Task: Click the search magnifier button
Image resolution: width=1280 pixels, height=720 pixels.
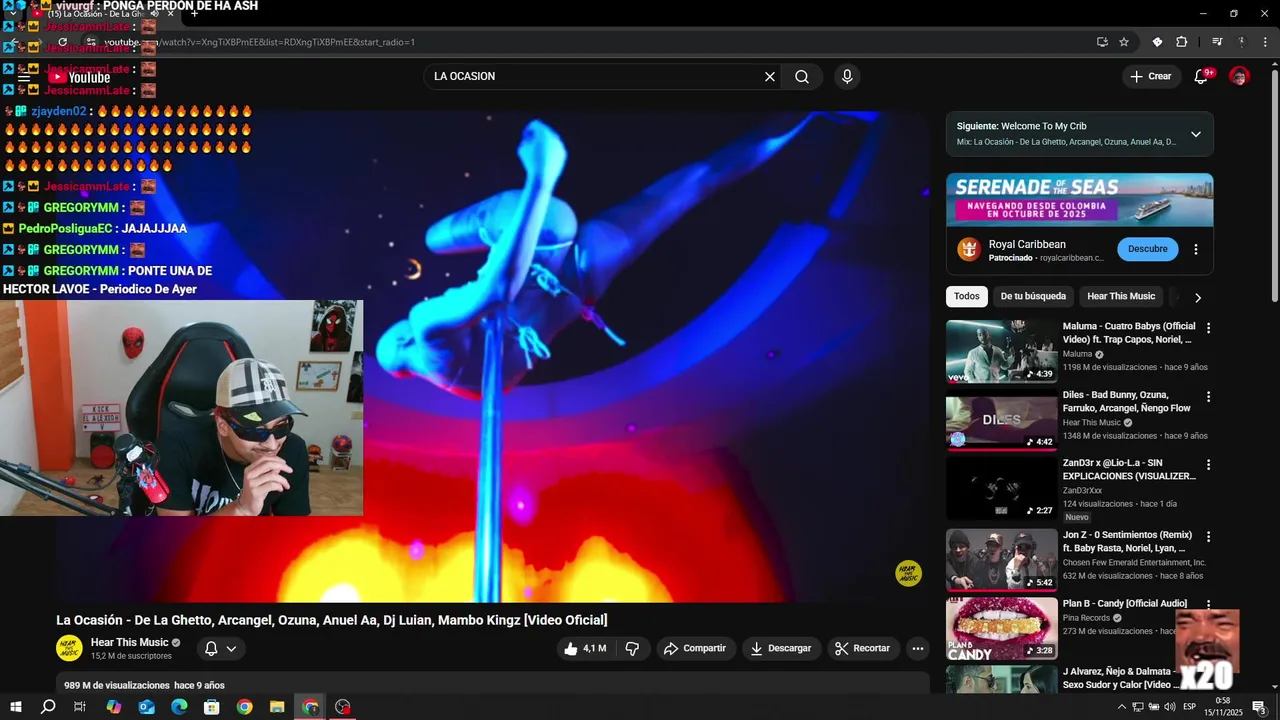Action: [802, 77]
